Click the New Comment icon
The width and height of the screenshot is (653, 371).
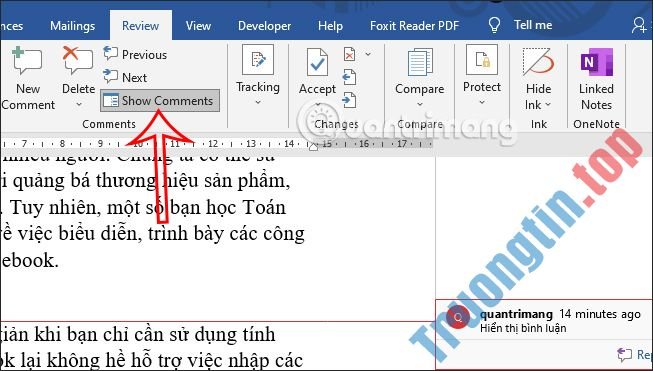(27, 61)
